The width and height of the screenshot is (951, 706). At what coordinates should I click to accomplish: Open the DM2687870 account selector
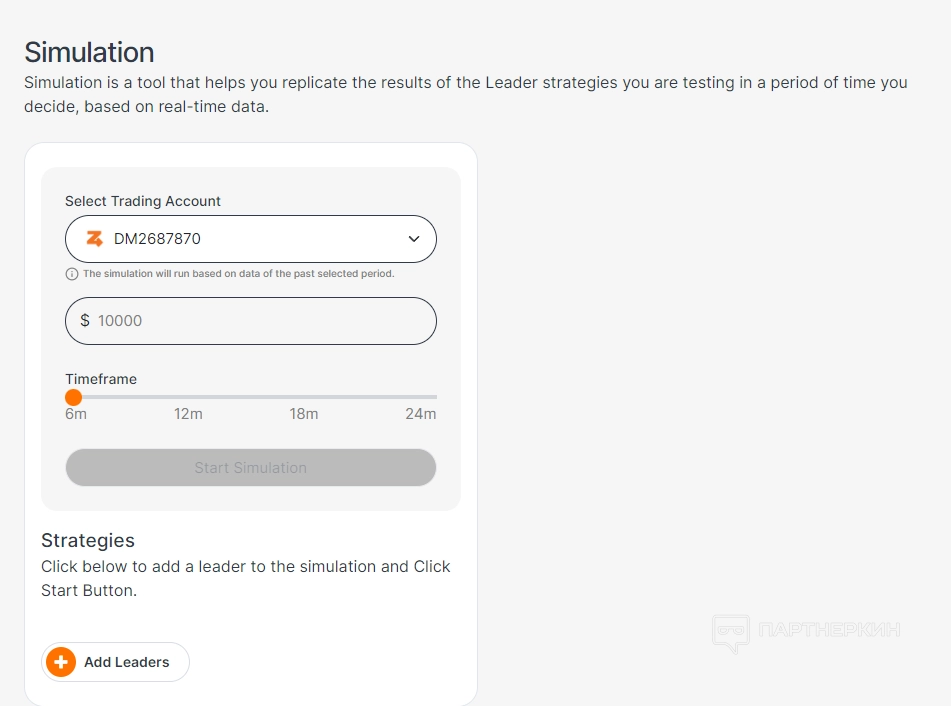point(250,239)
